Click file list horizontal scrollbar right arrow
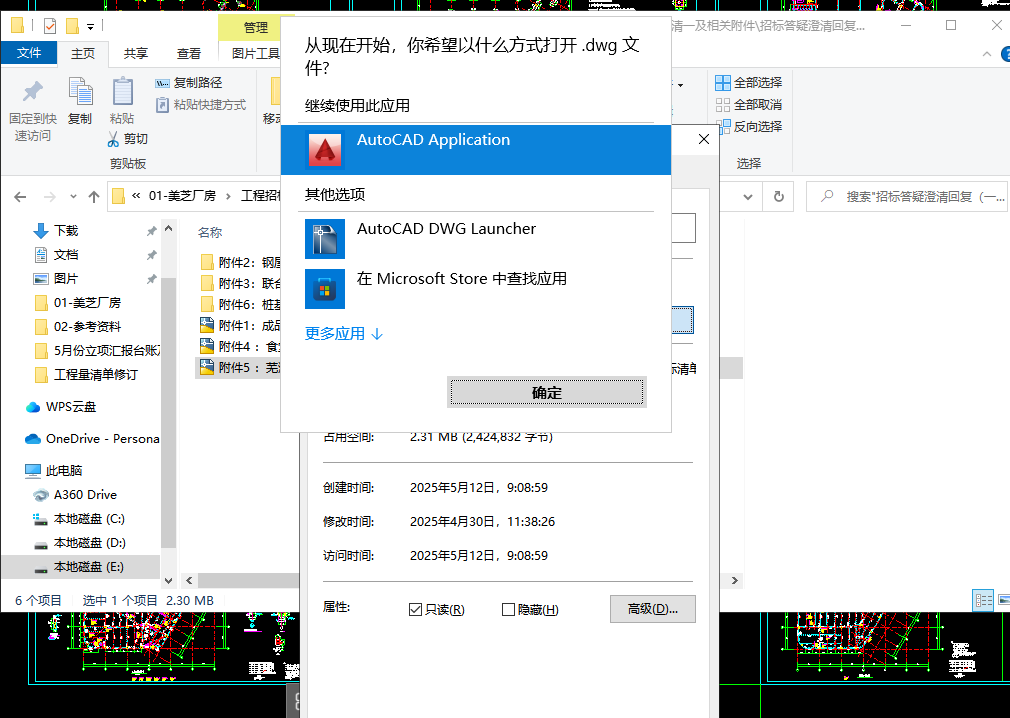The width and height of the screenshot is (1010, 718). [x=734, y=580]
